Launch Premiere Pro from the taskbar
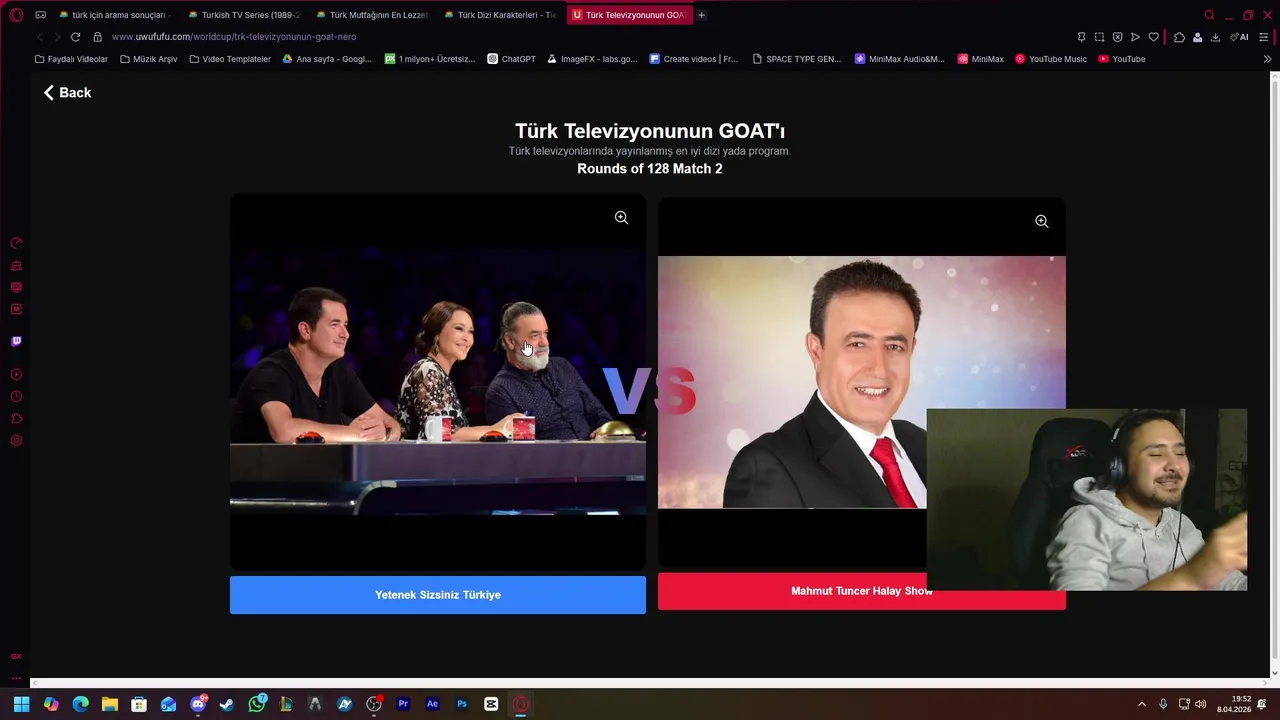 point(403,704)
